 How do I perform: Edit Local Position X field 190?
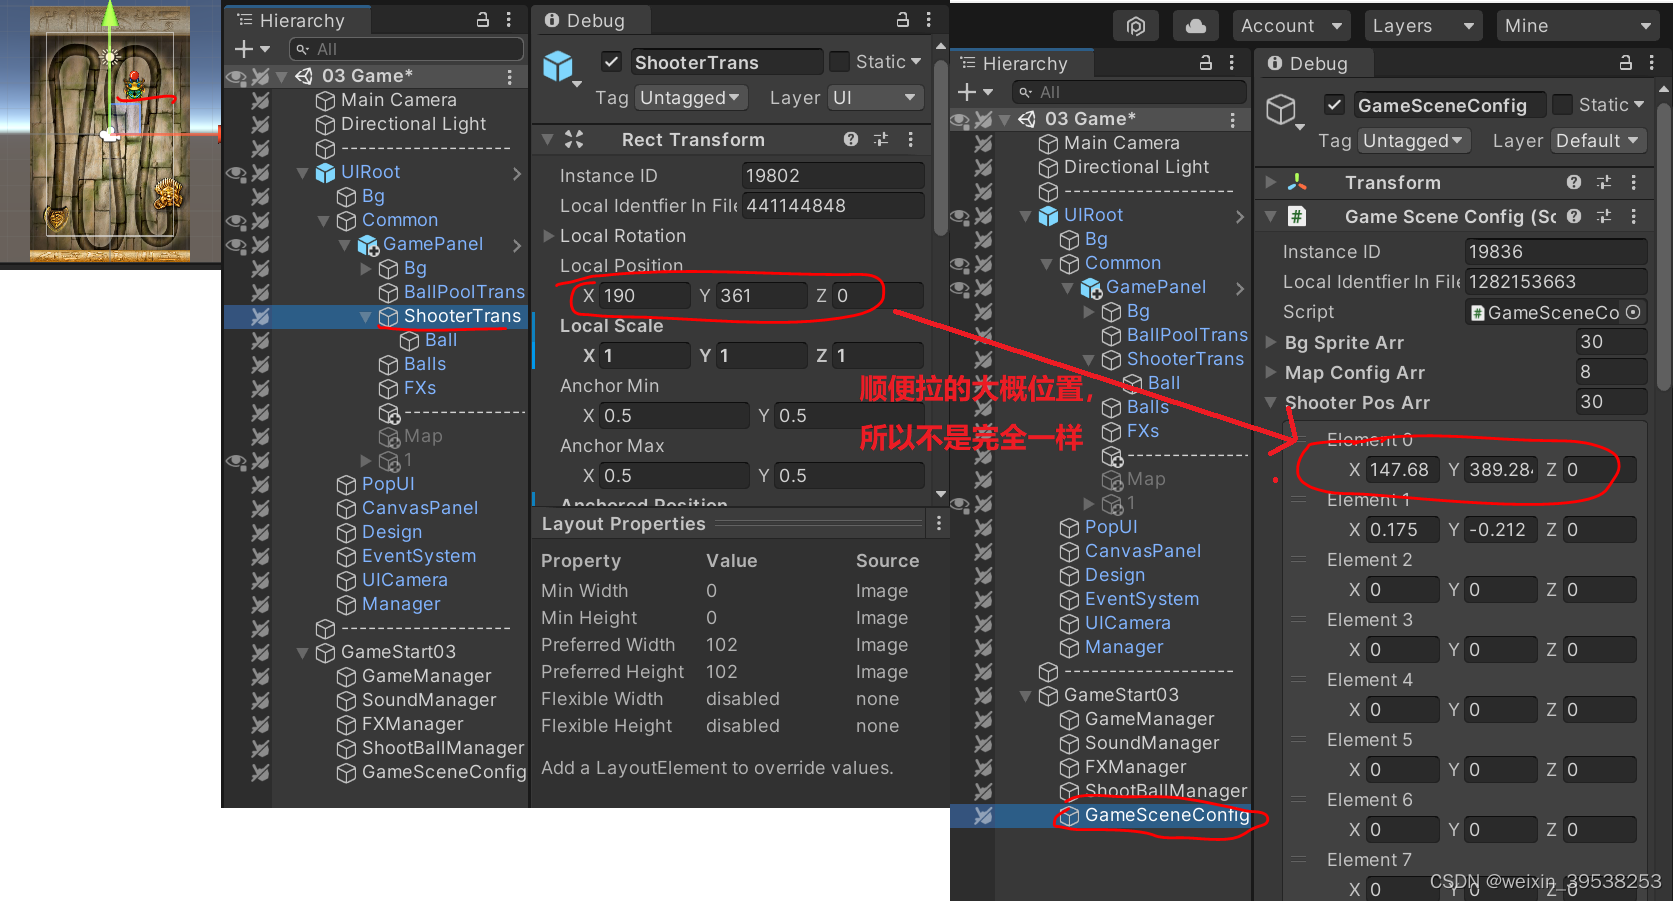click(644, 296)
